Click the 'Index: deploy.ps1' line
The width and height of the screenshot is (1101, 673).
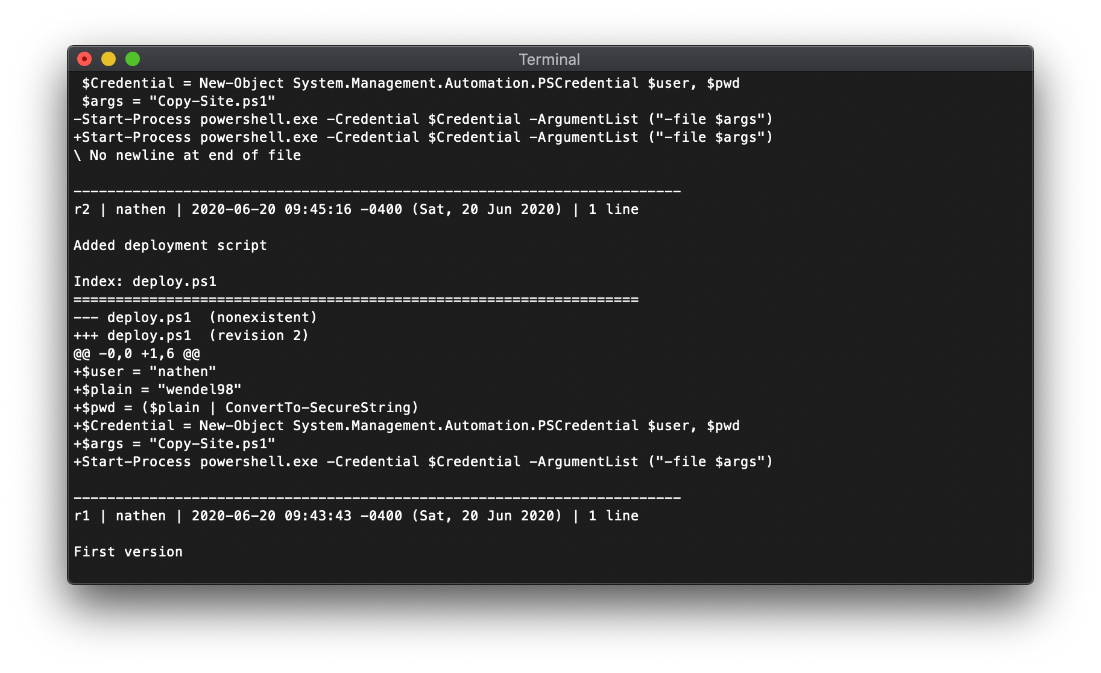point(145,281)
